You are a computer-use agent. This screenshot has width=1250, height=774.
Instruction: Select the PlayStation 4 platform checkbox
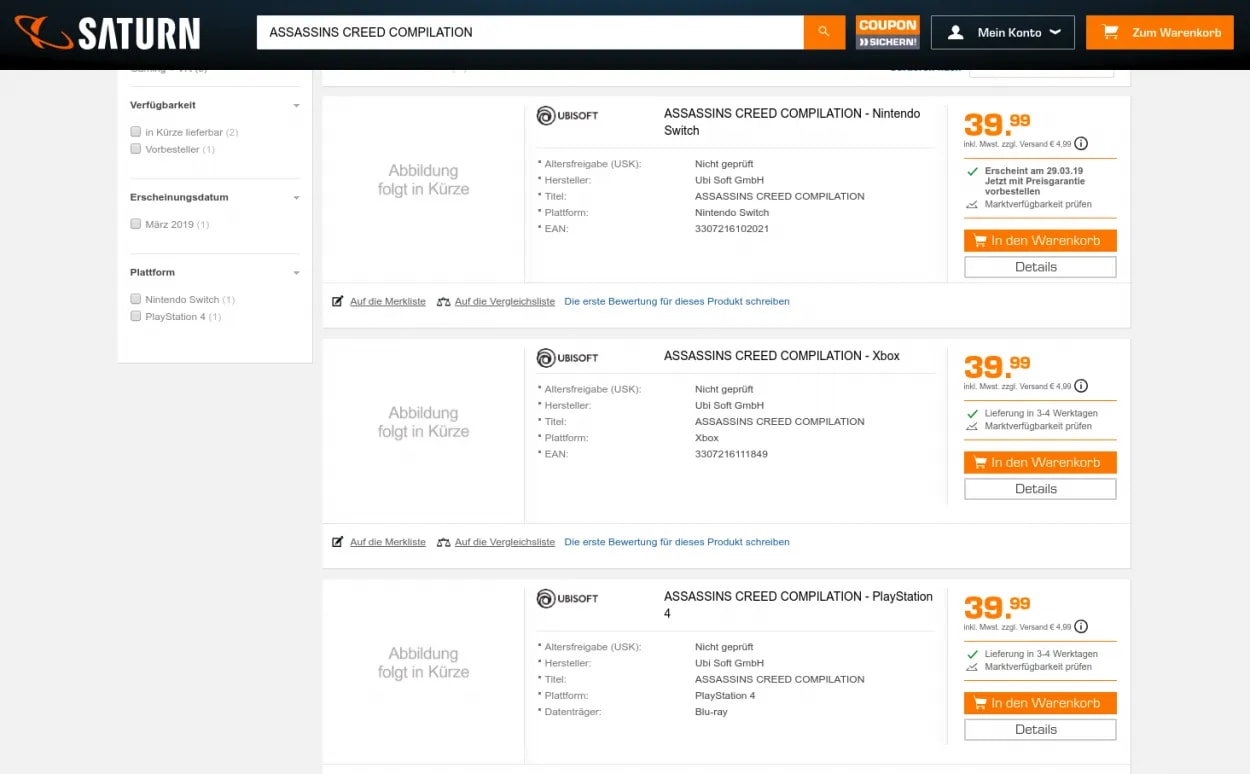(136, 316)
